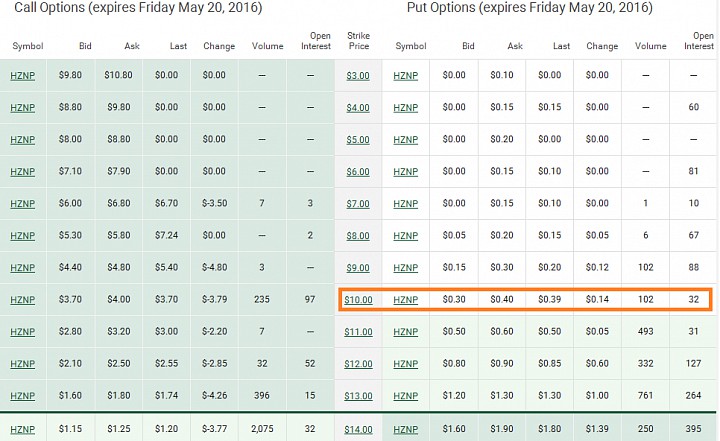The width and height of the screenshot is (720, 441).
Task: Open the $8.00 strike price link
Action: [x=358, y=236]
